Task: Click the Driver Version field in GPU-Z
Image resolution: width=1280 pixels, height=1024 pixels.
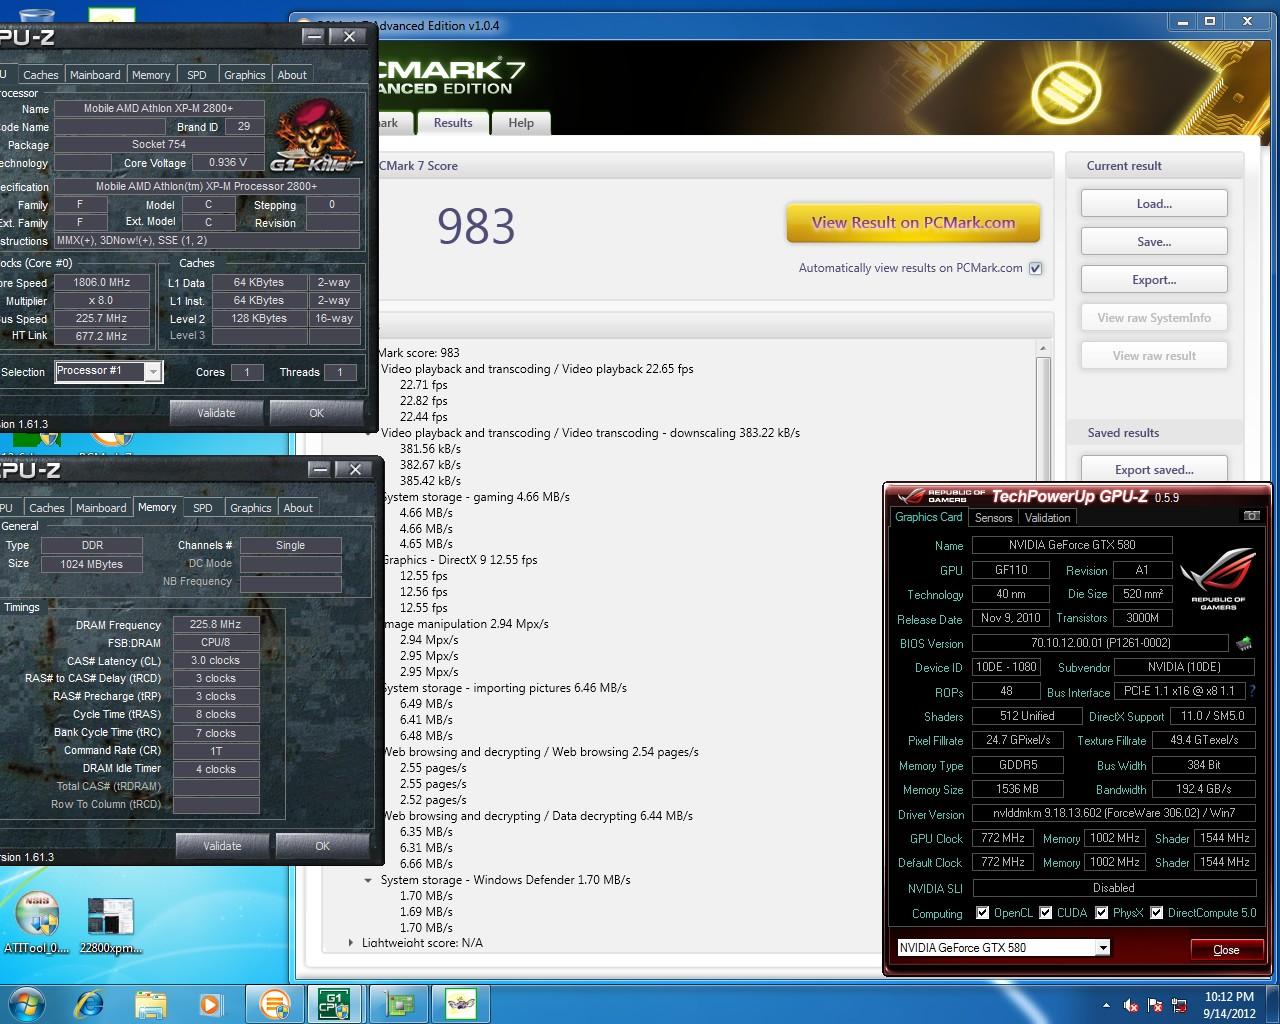Action: [1114, 814]
